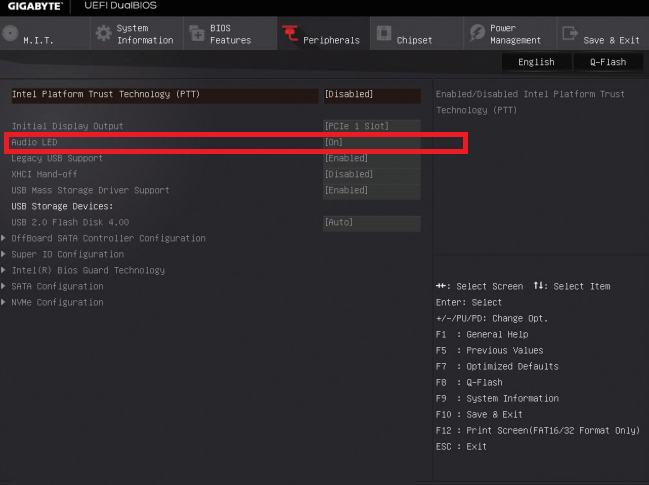The image size is (649, 485).
Task: Expand Intel(R) Bios Guard Technology arrow
Action: tap(3, 270)
